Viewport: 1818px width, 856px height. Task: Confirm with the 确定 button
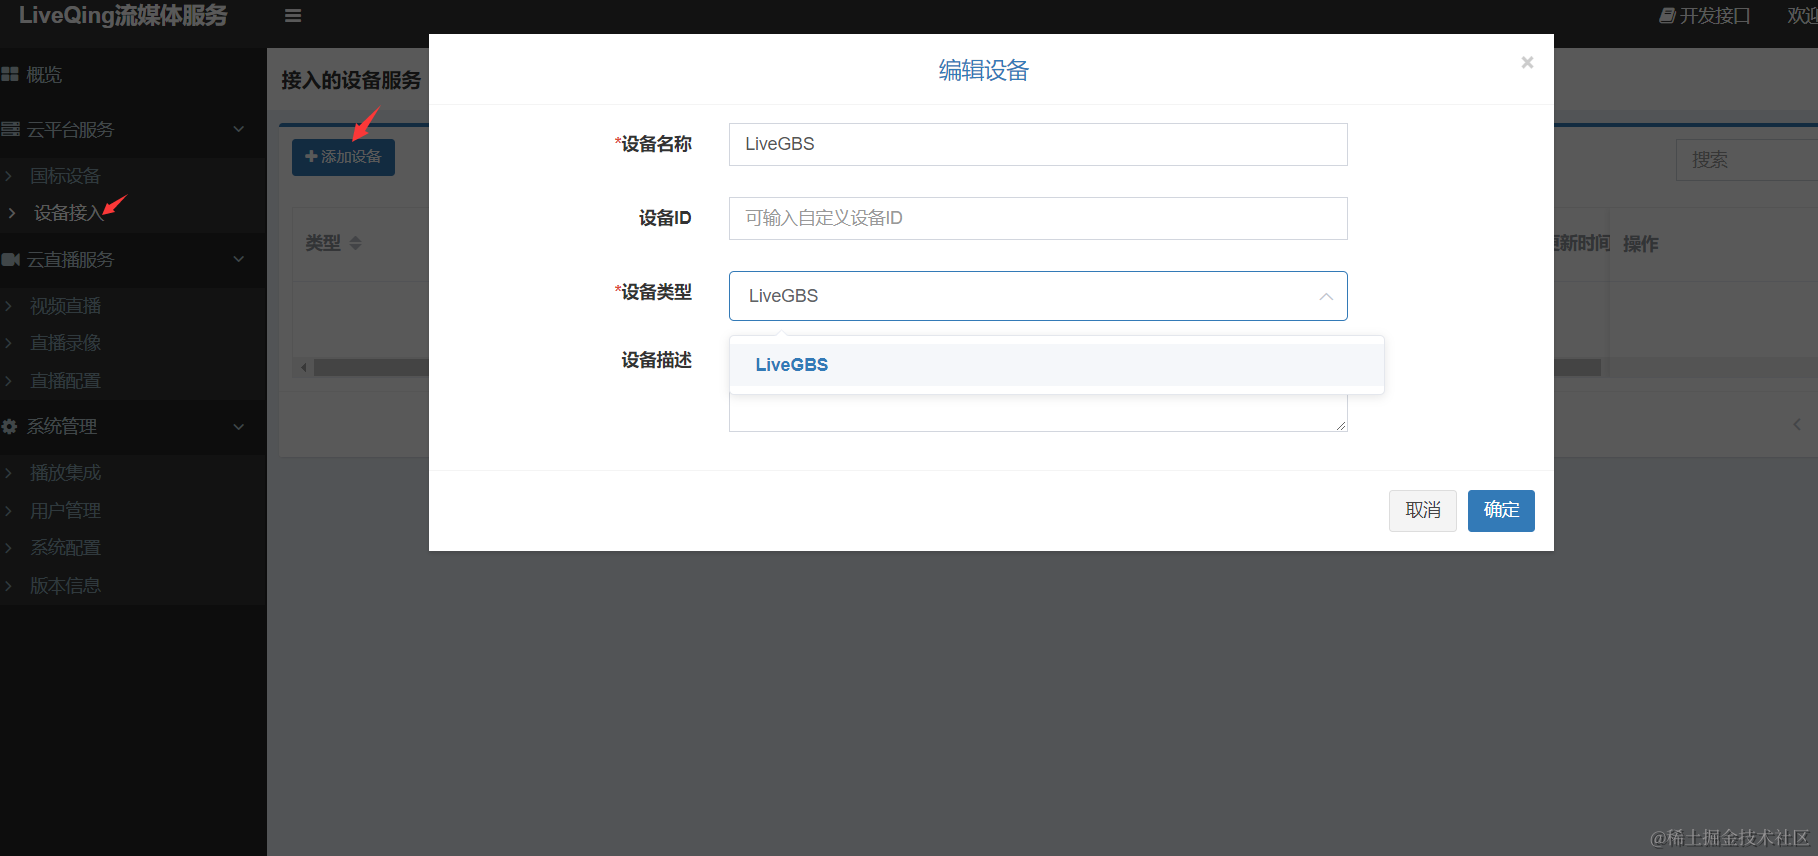pyautogui.click(x=1501, y=510)
